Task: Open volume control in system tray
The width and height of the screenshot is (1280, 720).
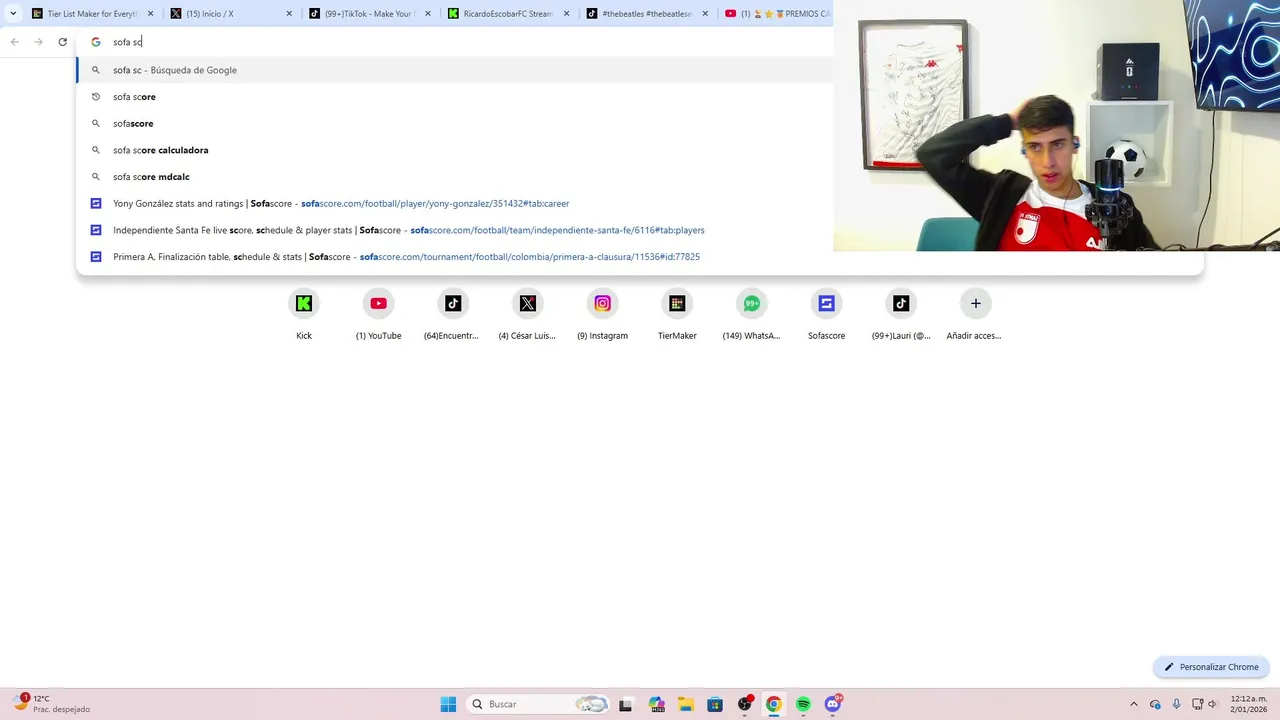Action: point(1213,704)
